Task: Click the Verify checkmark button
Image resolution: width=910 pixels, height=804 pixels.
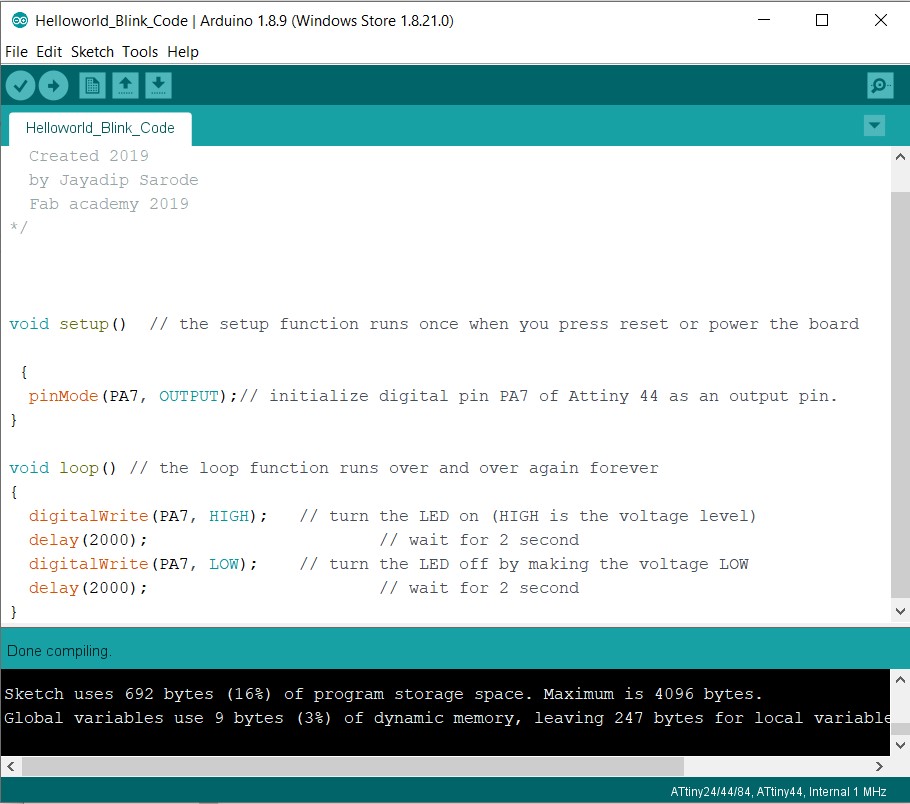Action: pyautogui.click(x=20, y=86)
